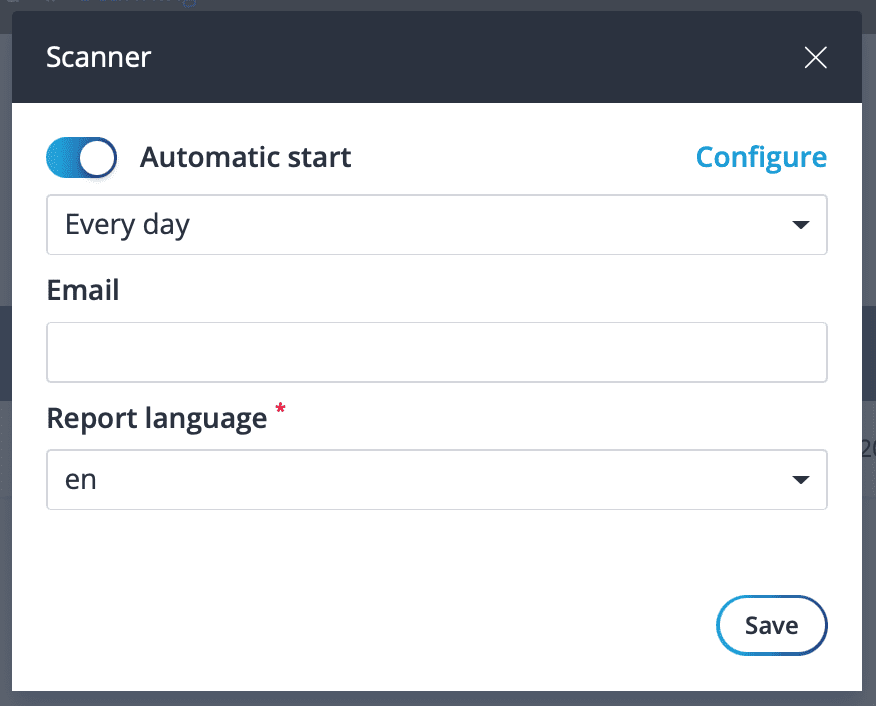
Task: Save the scanner settings
Action: click(772, 625)
